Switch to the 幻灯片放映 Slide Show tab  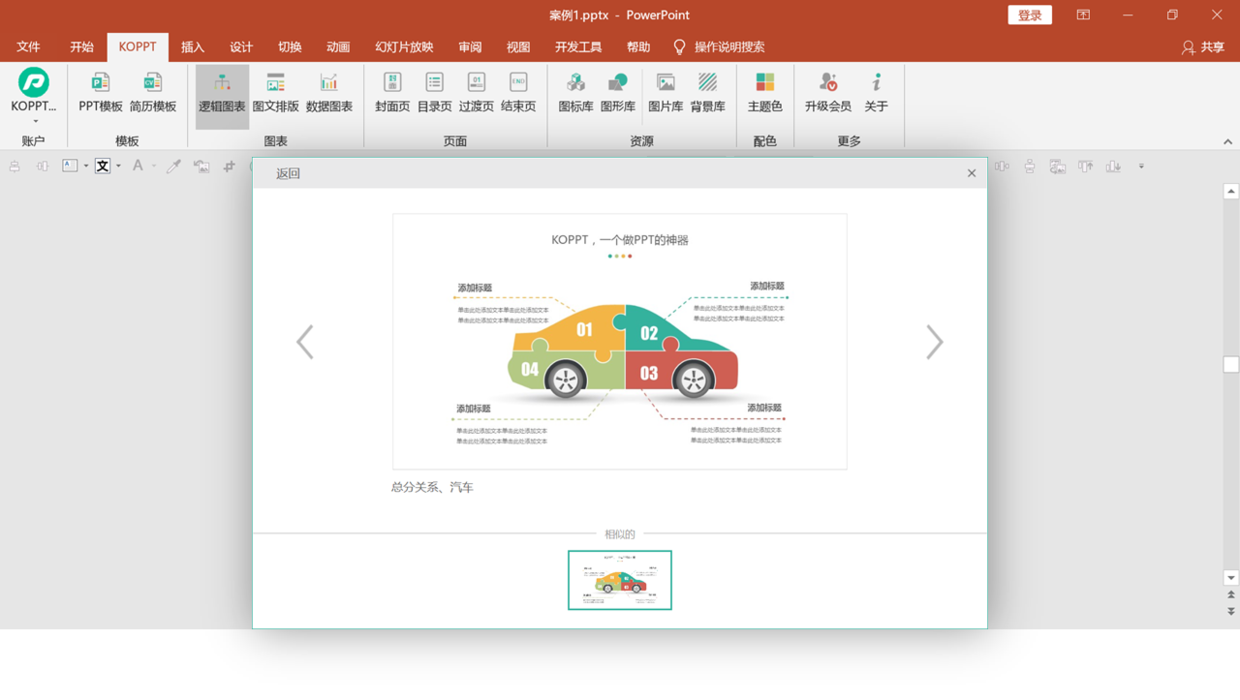click(404, 47)
